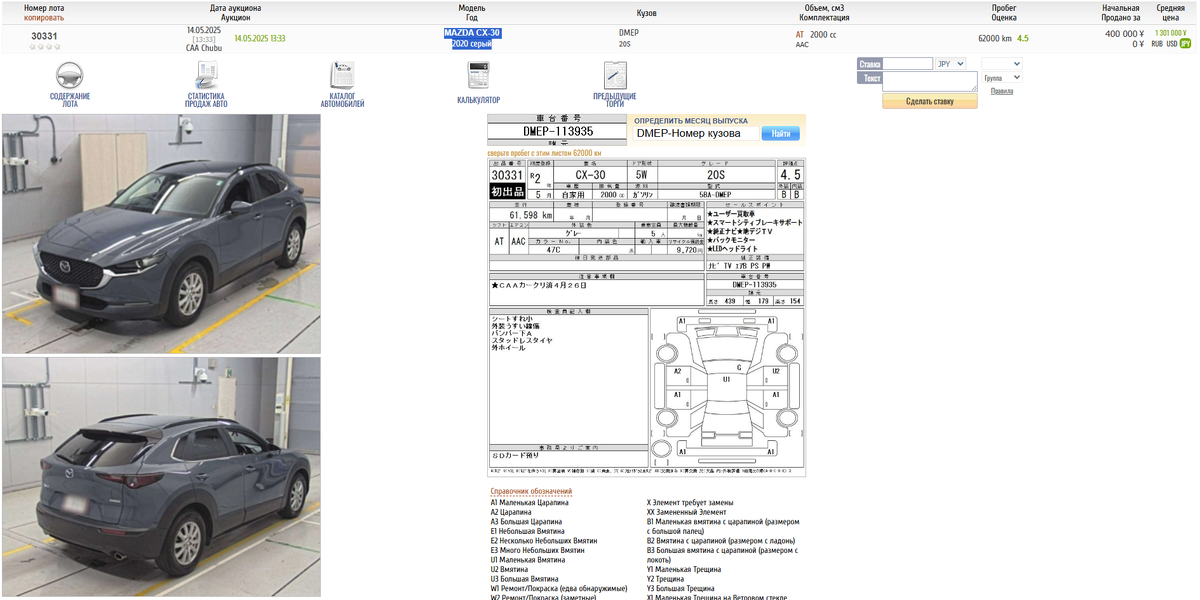Image resolution: width=1200 pixels, height=600 pixels.
Task: Click lot number '30331' in the table
Action: click(44, 37)
